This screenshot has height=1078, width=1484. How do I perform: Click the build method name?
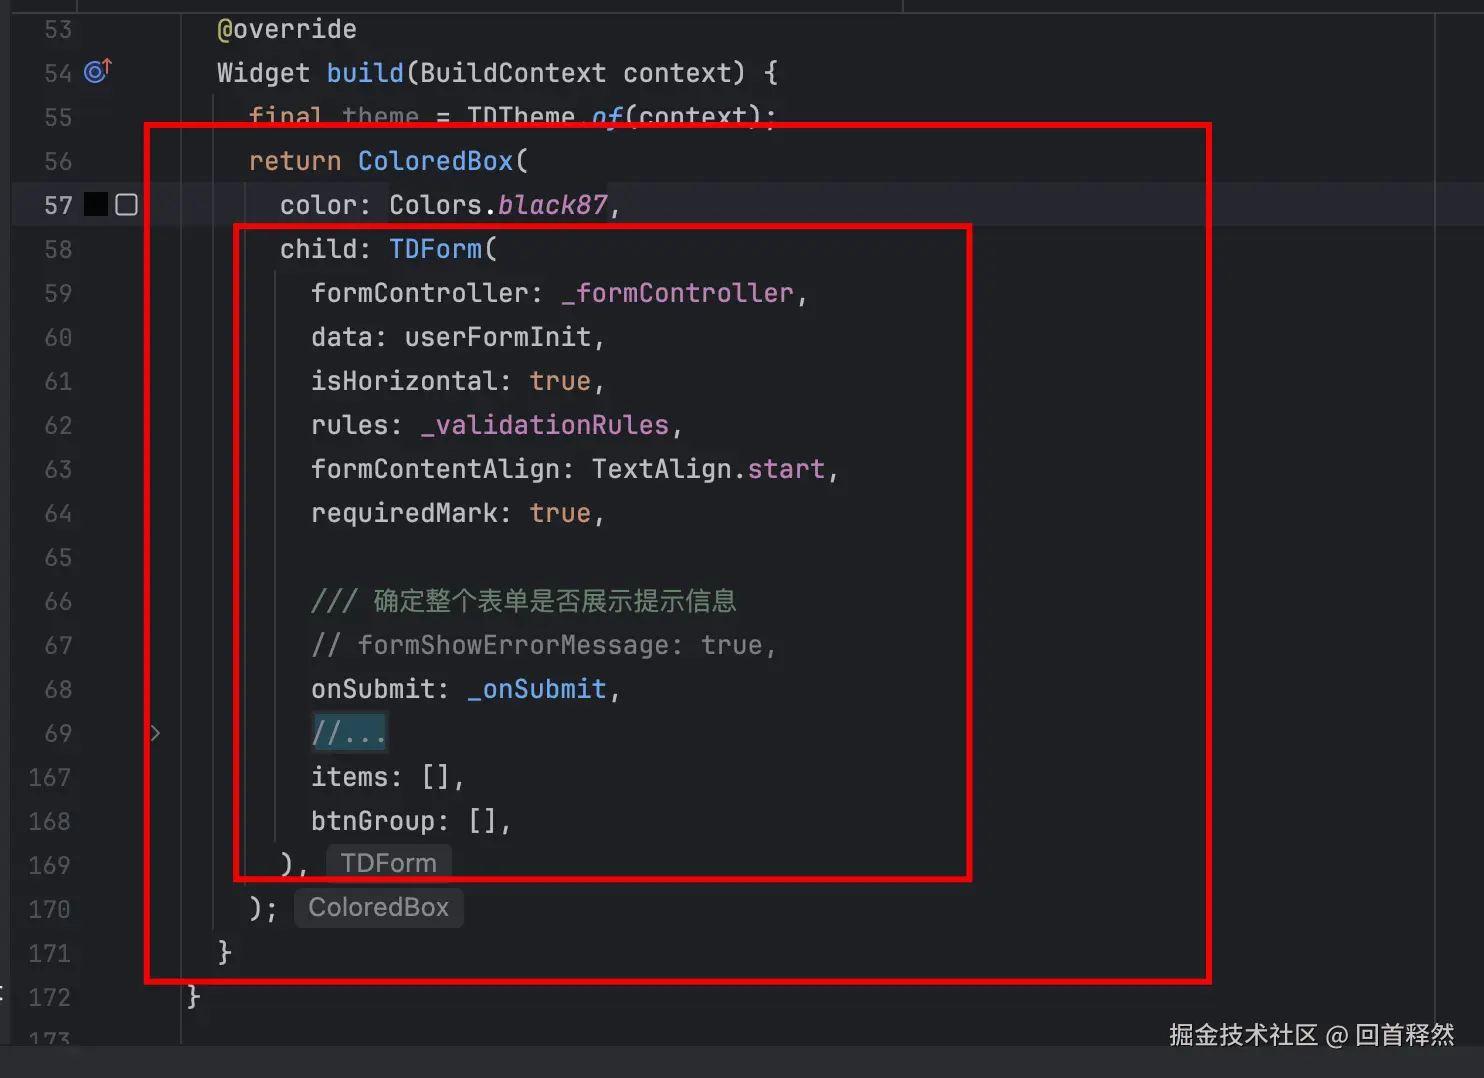tap(364, 73)
